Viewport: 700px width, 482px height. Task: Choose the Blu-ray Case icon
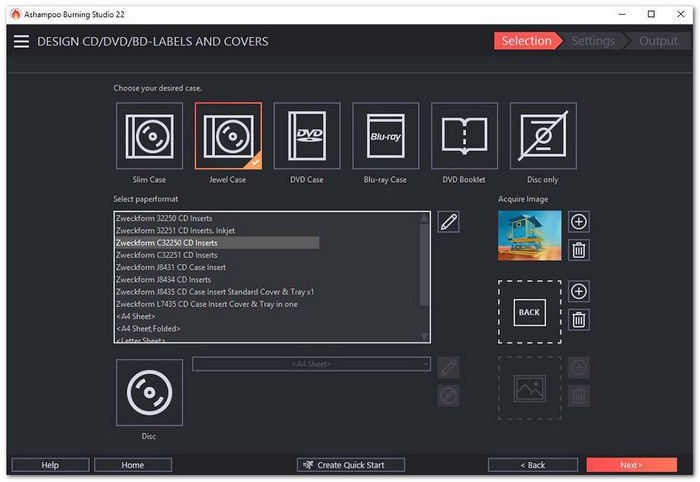tap(386, 136)
